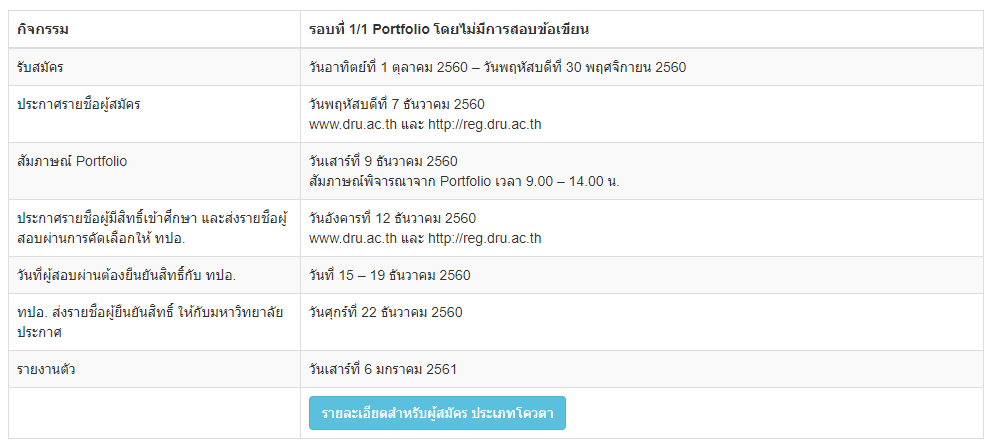Click the กิจกรรม column header
The image size is (989, 445).
[x=43, y=30]
